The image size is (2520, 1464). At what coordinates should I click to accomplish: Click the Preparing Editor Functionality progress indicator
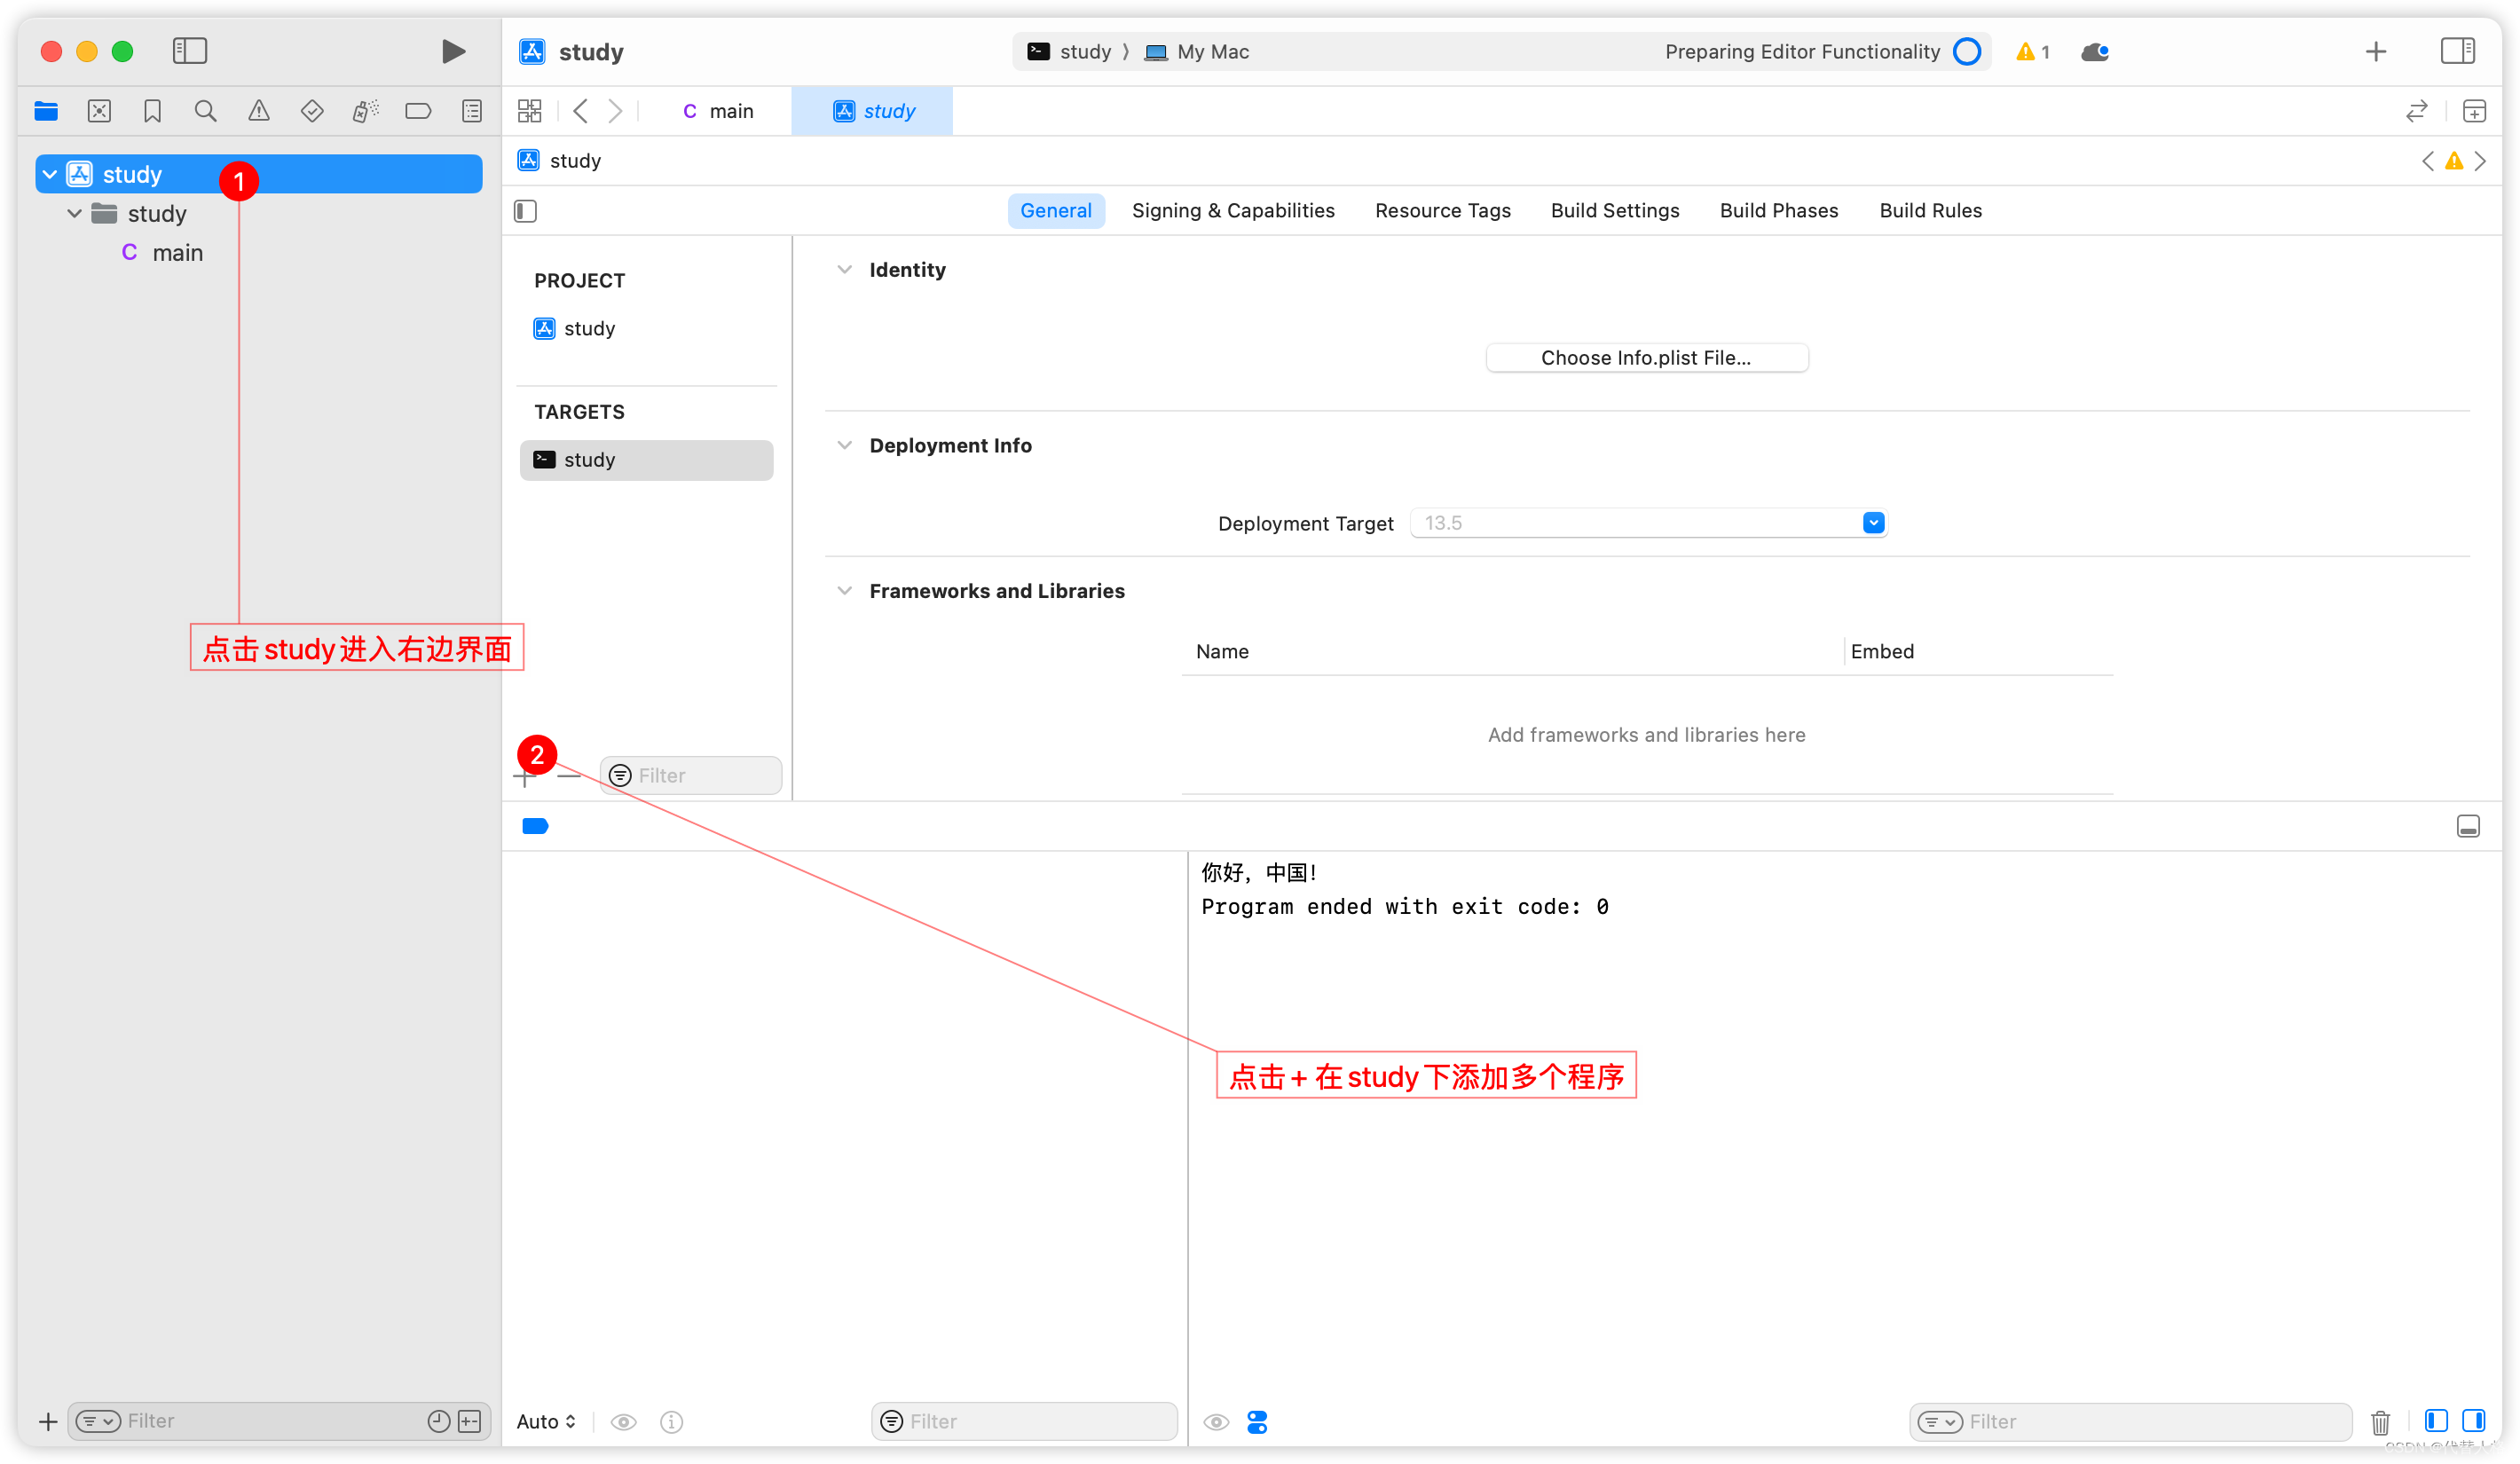tap(1966, 51)
